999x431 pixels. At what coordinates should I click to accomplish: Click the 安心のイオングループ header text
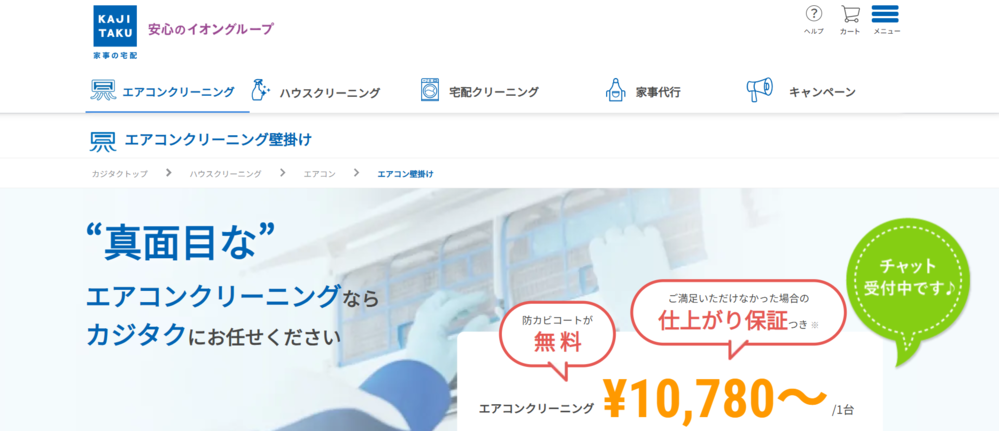click(x=211, y=29)
